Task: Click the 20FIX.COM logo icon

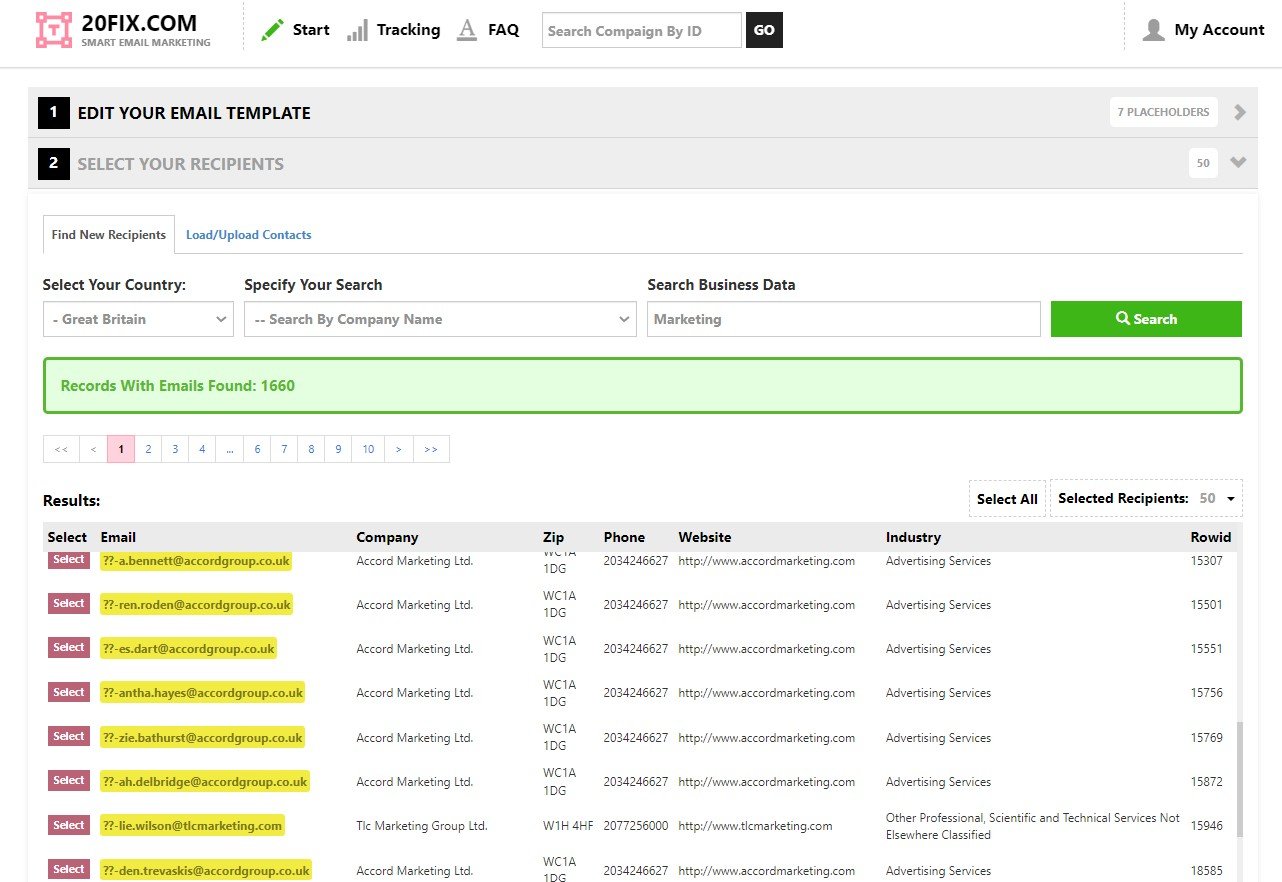Action: 54,30
